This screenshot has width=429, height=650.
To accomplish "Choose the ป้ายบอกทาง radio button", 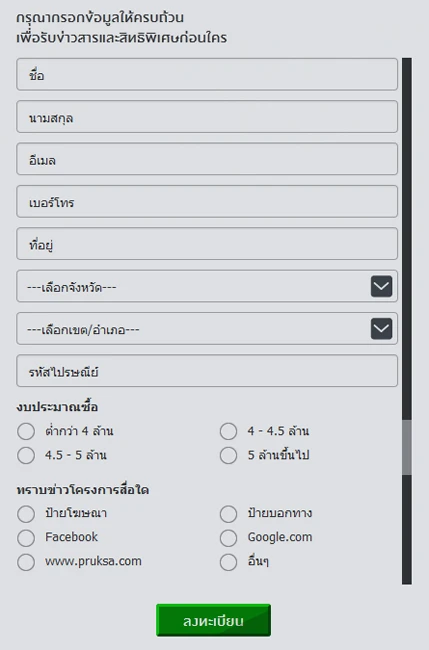I will click(x=228, y=514).
